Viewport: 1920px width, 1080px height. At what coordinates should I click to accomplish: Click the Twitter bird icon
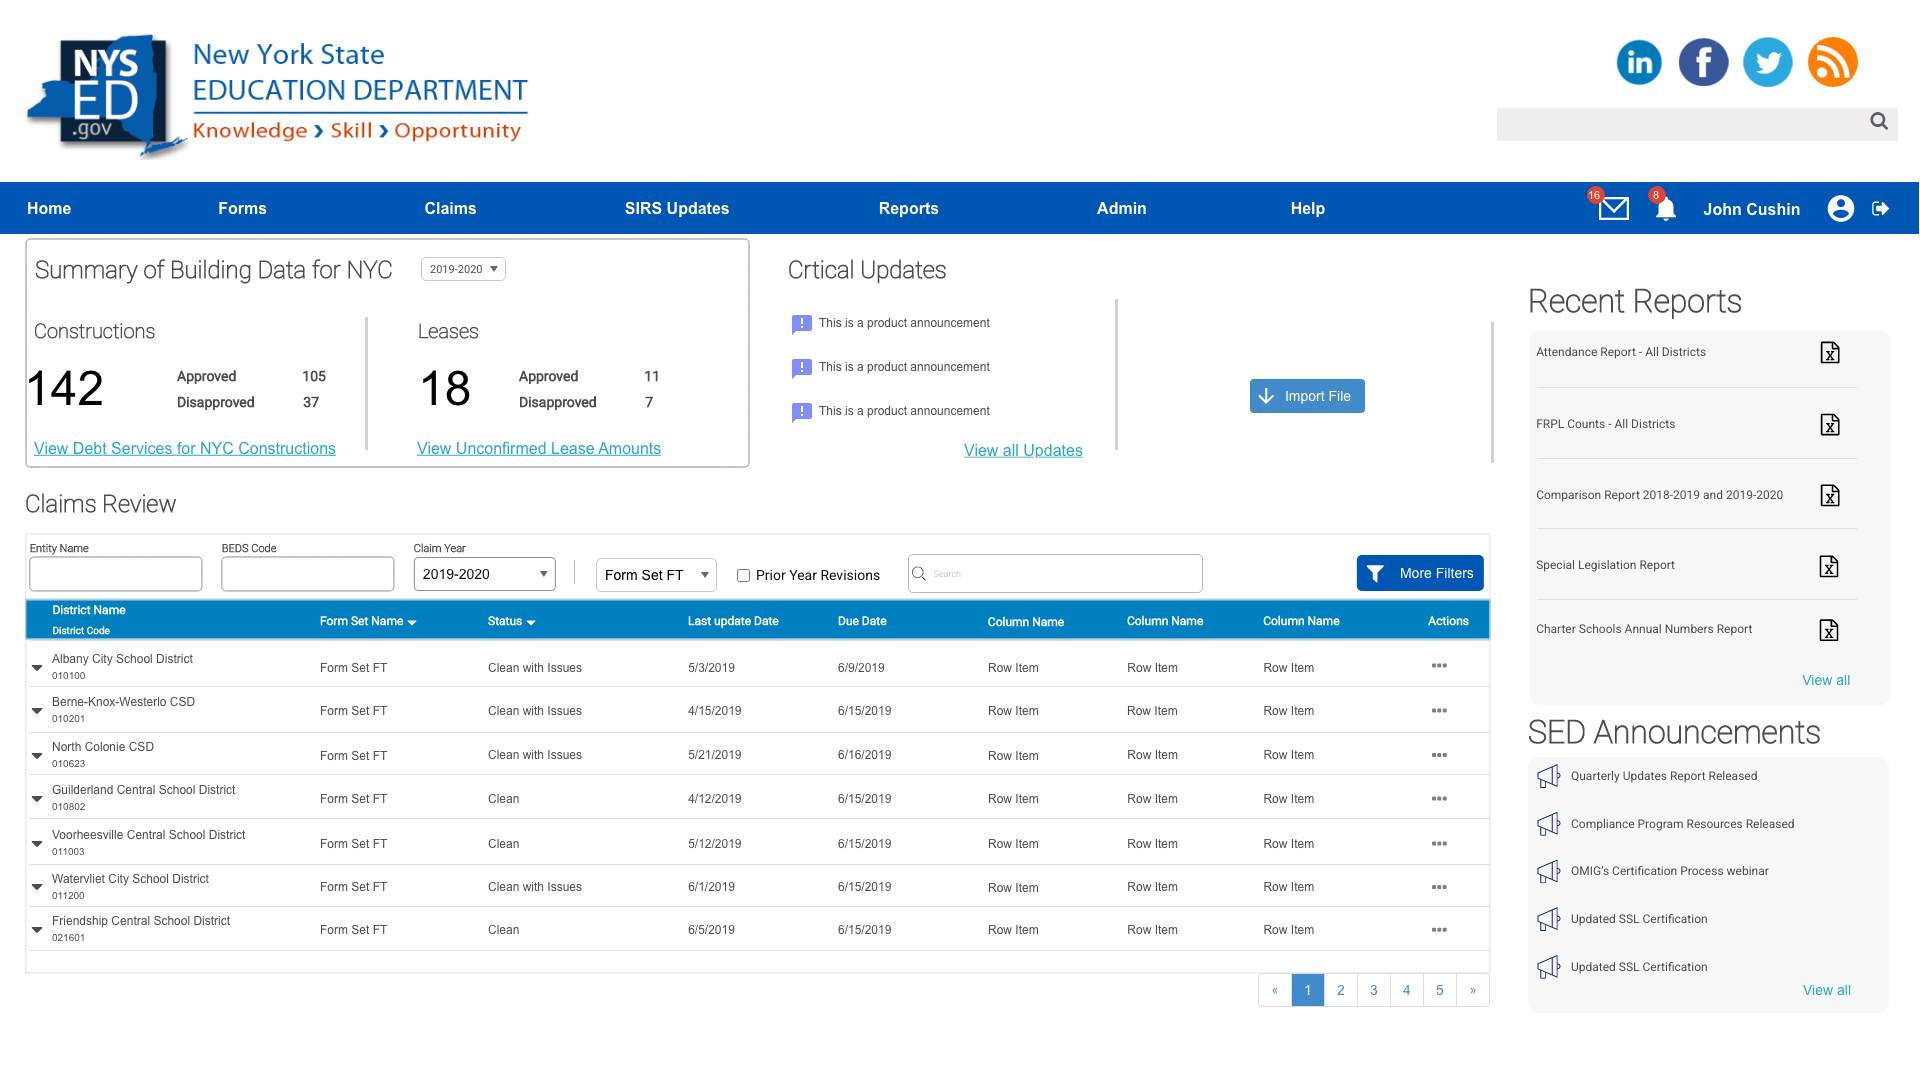pos(1767,62)
